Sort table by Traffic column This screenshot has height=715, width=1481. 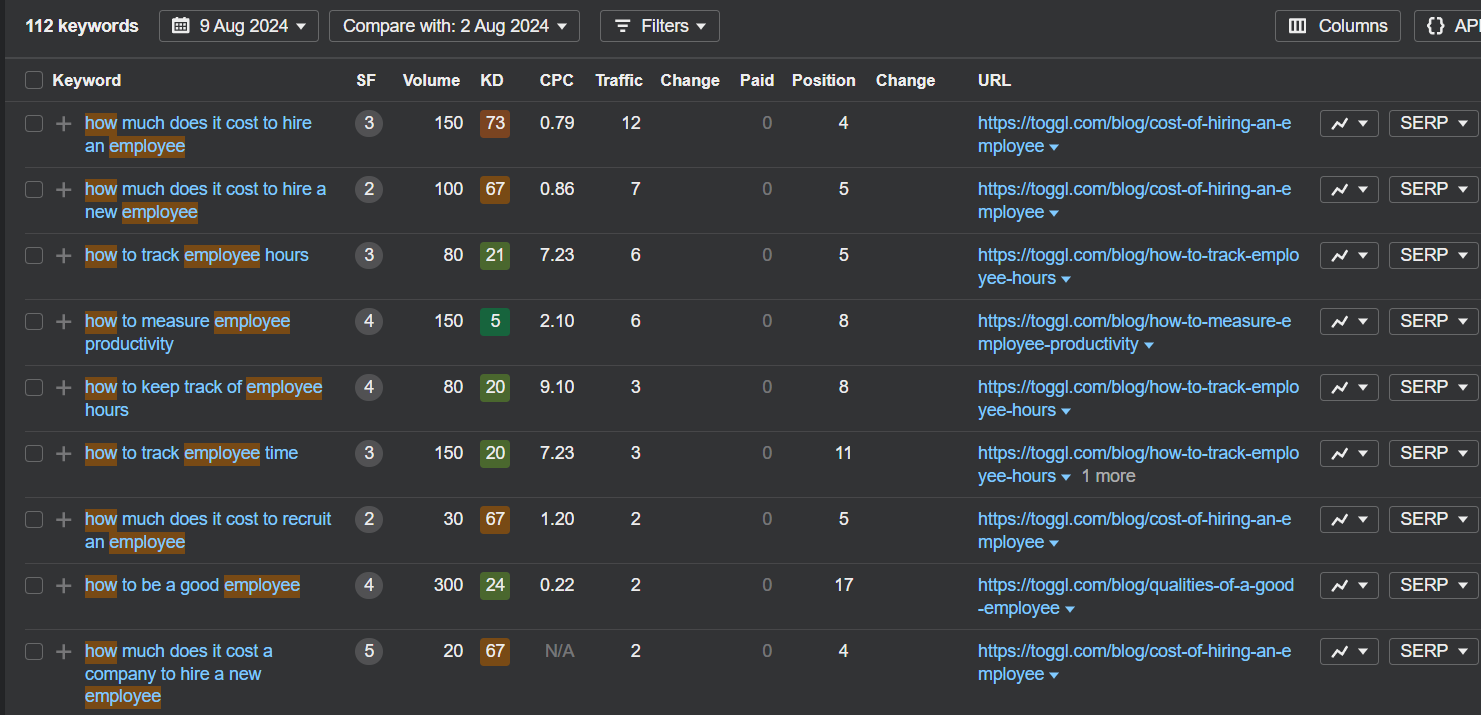pyautogui.click(x=619, y=80)
